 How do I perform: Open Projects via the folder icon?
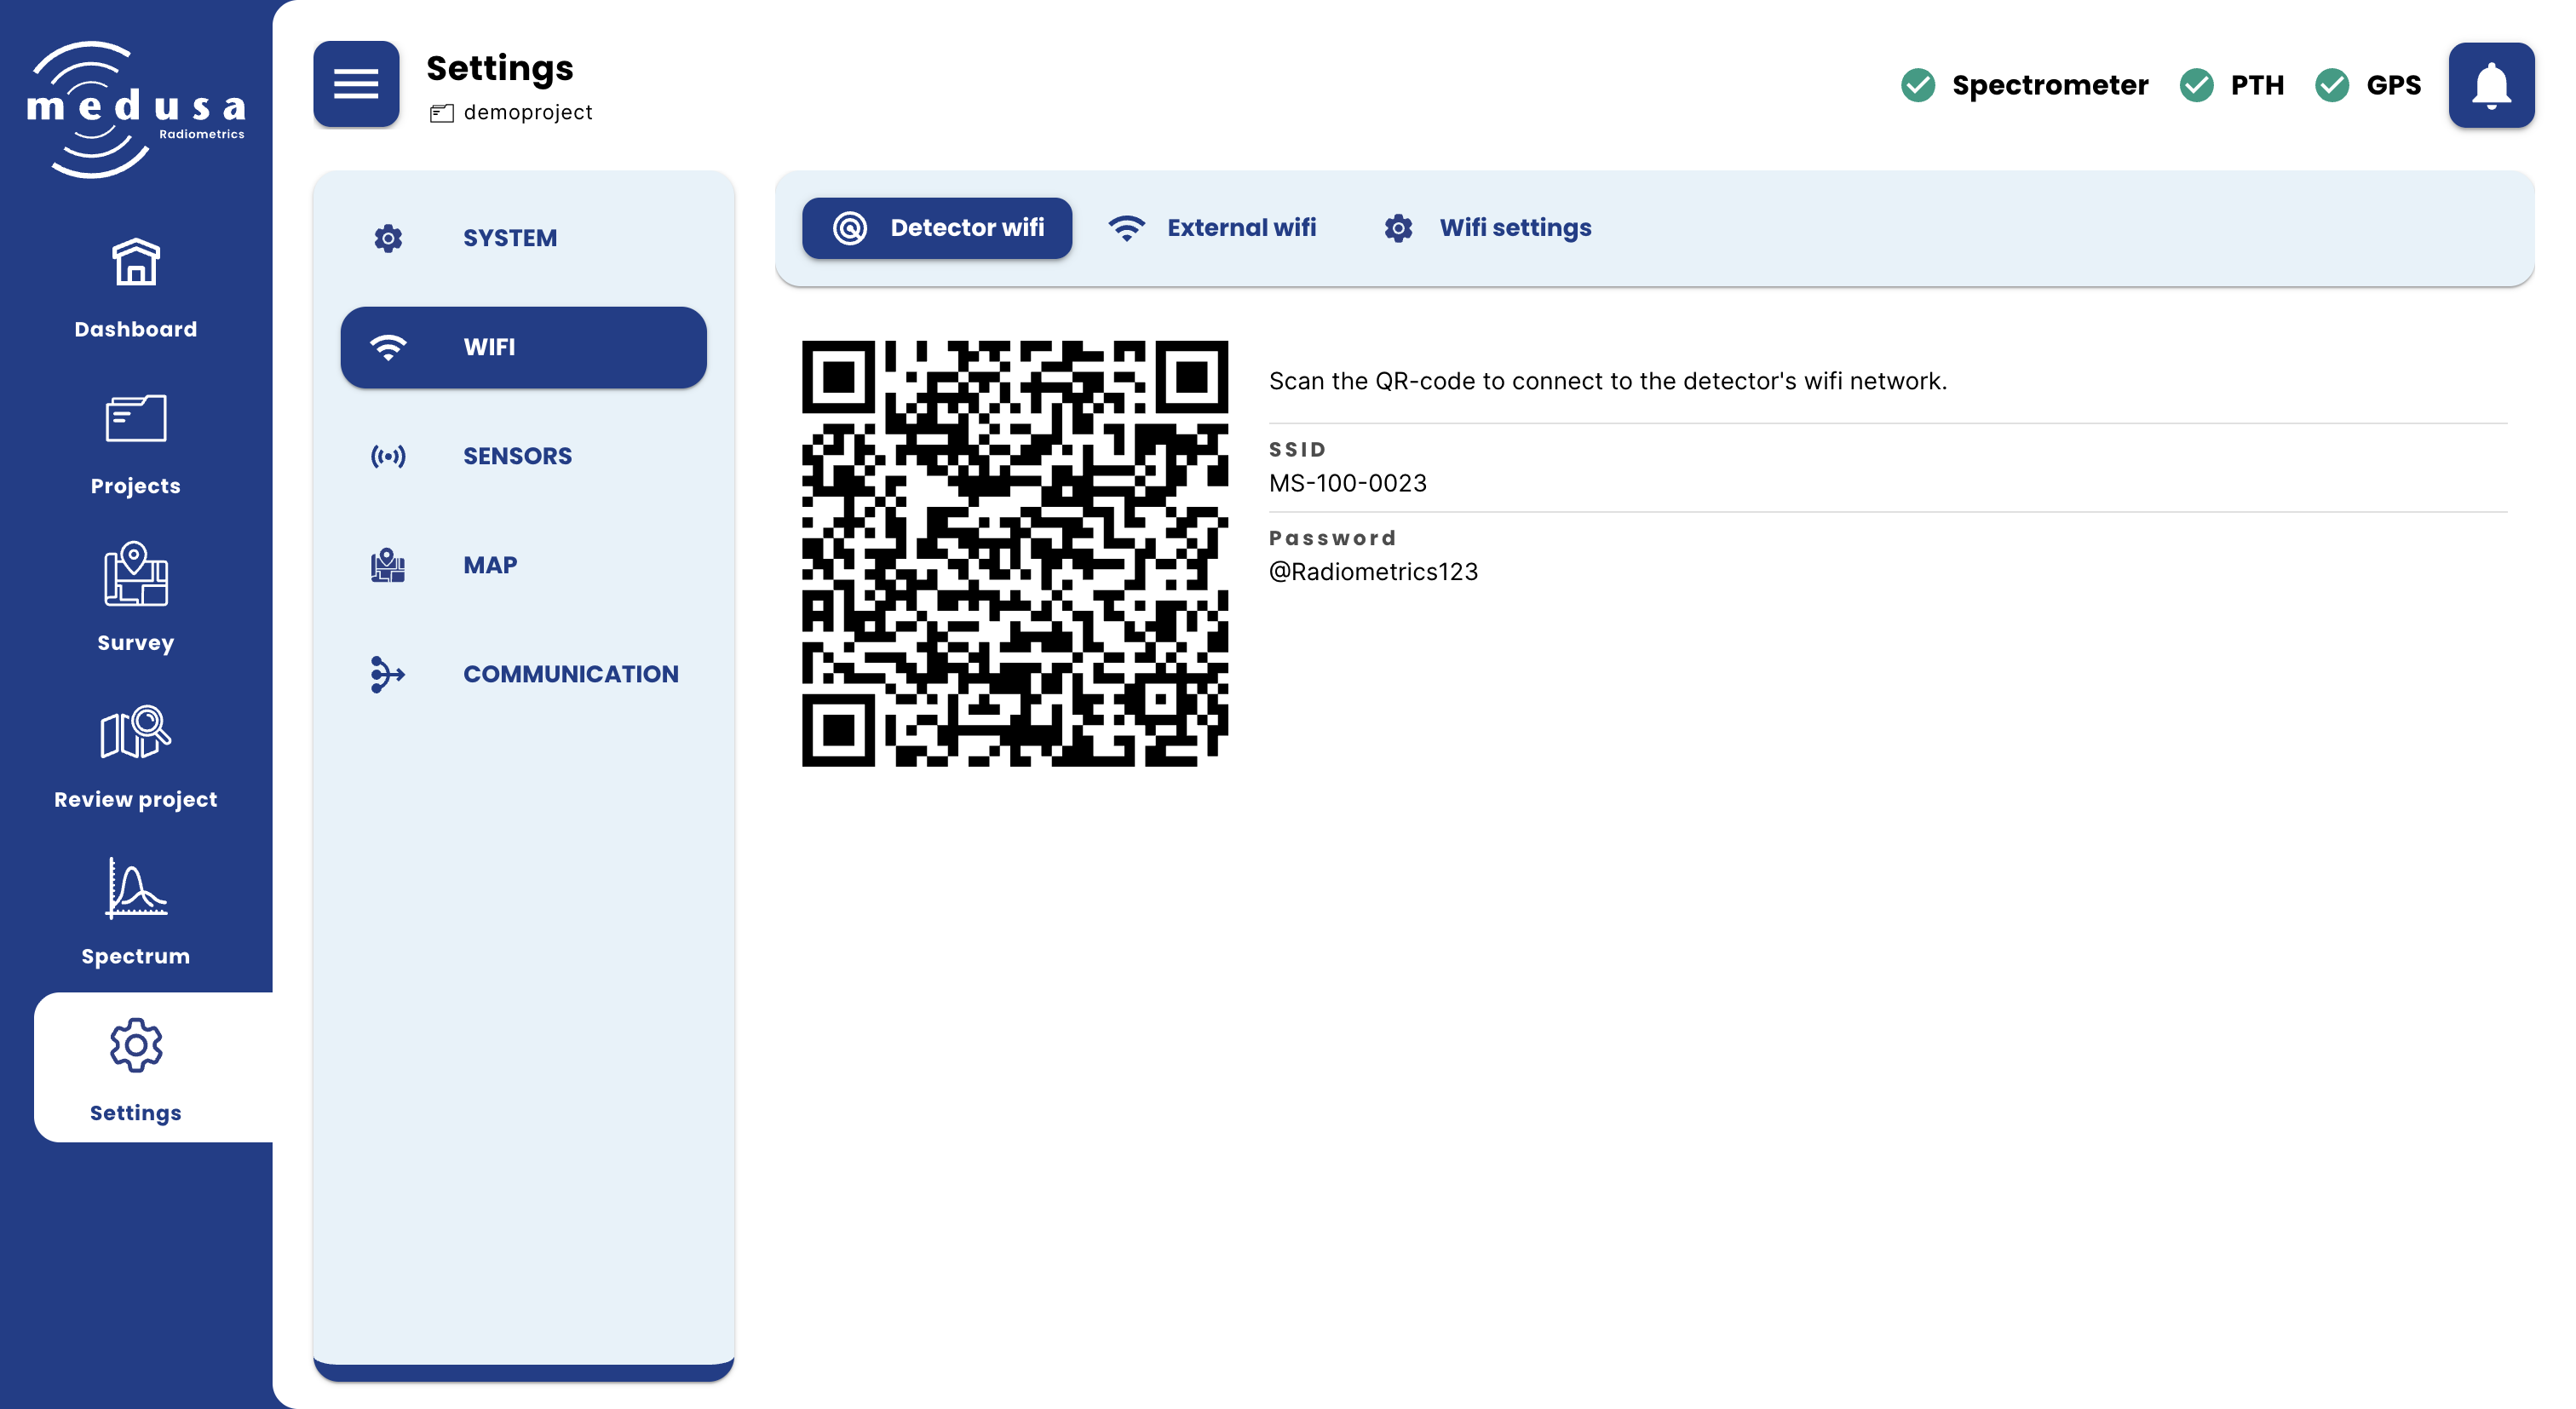(136, 418)
